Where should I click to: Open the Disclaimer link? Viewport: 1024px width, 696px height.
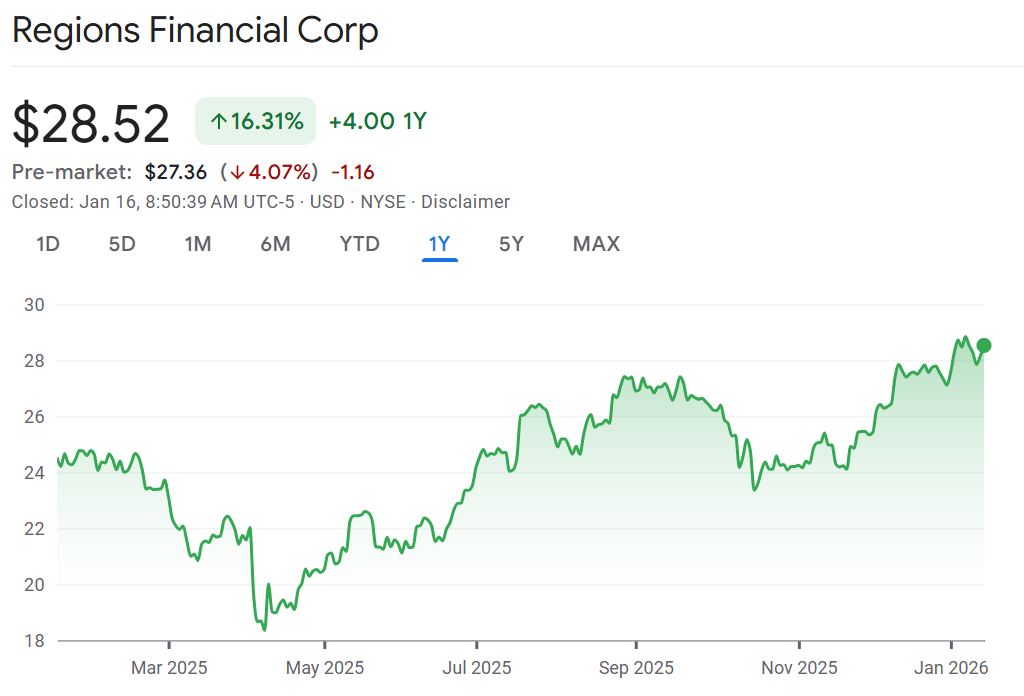pos(465,202)
